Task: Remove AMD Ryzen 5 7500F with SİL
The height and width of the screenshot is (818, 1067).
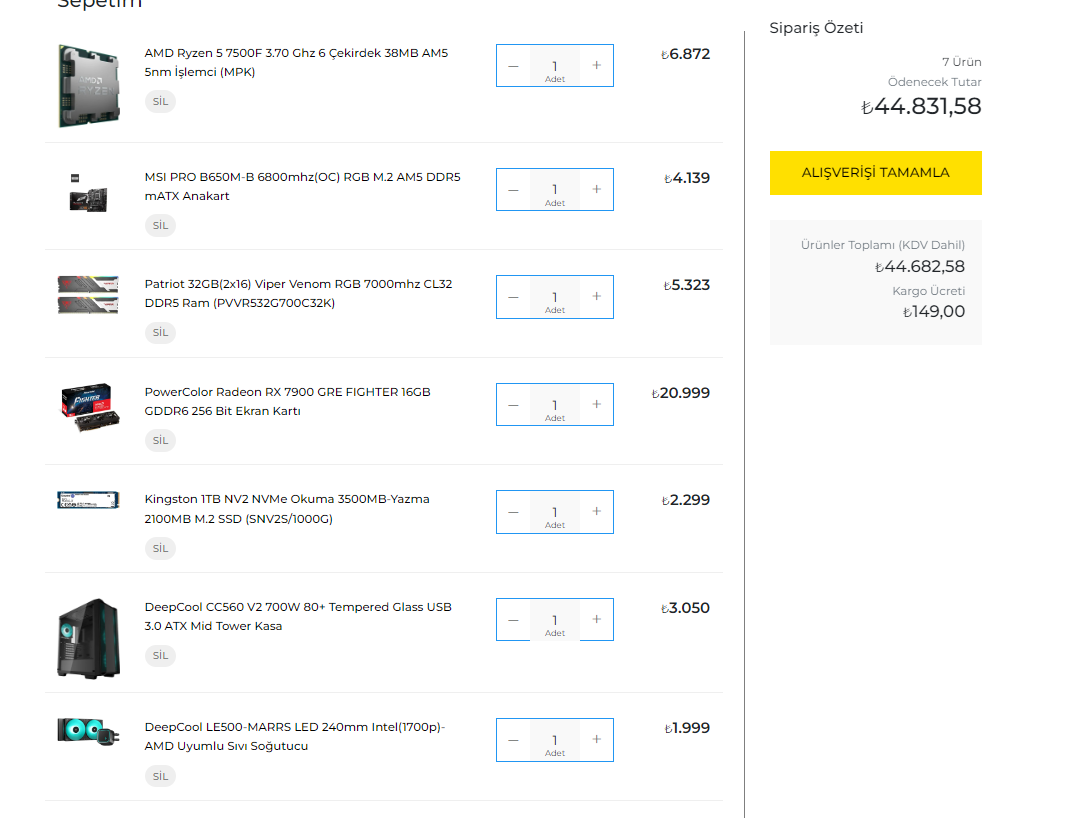Action: (x=160, y=101)
